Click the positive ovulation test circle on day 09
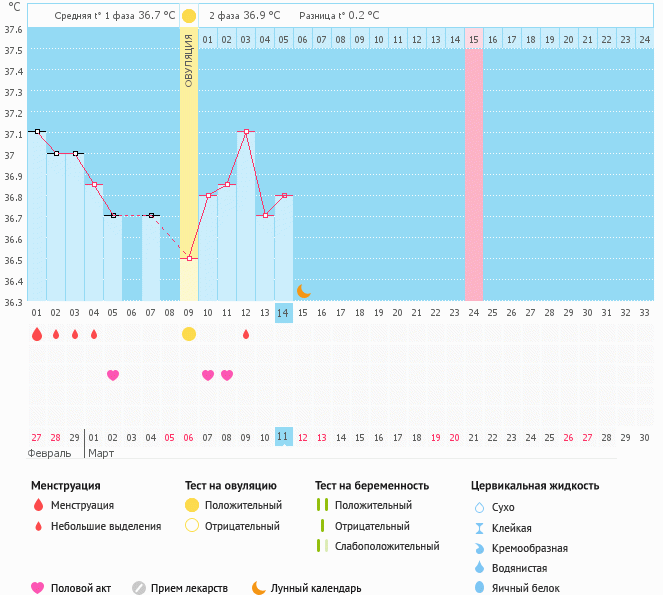 (189, 333)
